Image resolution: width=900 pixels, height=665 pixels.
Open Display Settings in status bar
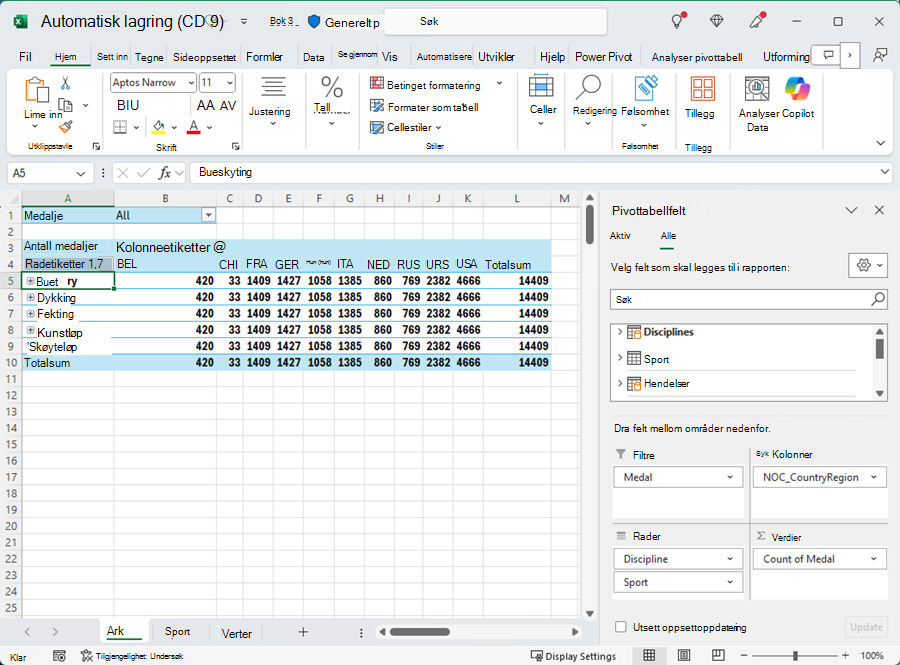(573, 656)
